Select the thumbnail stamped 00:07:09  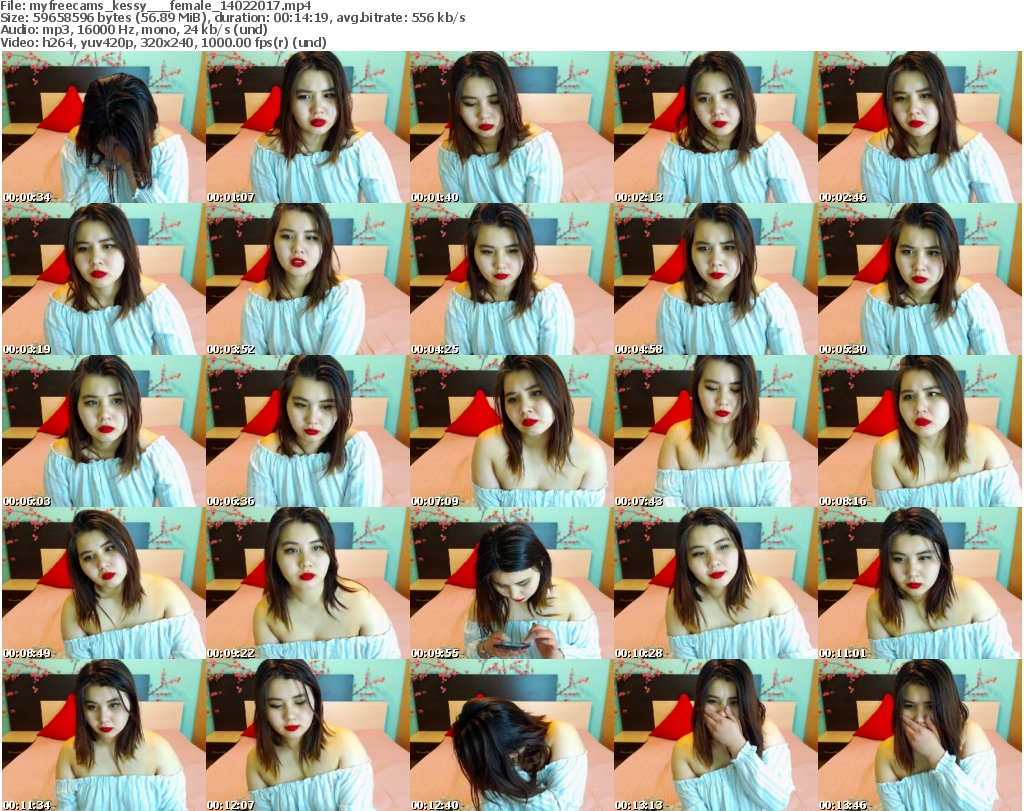(x=511, y=431)
